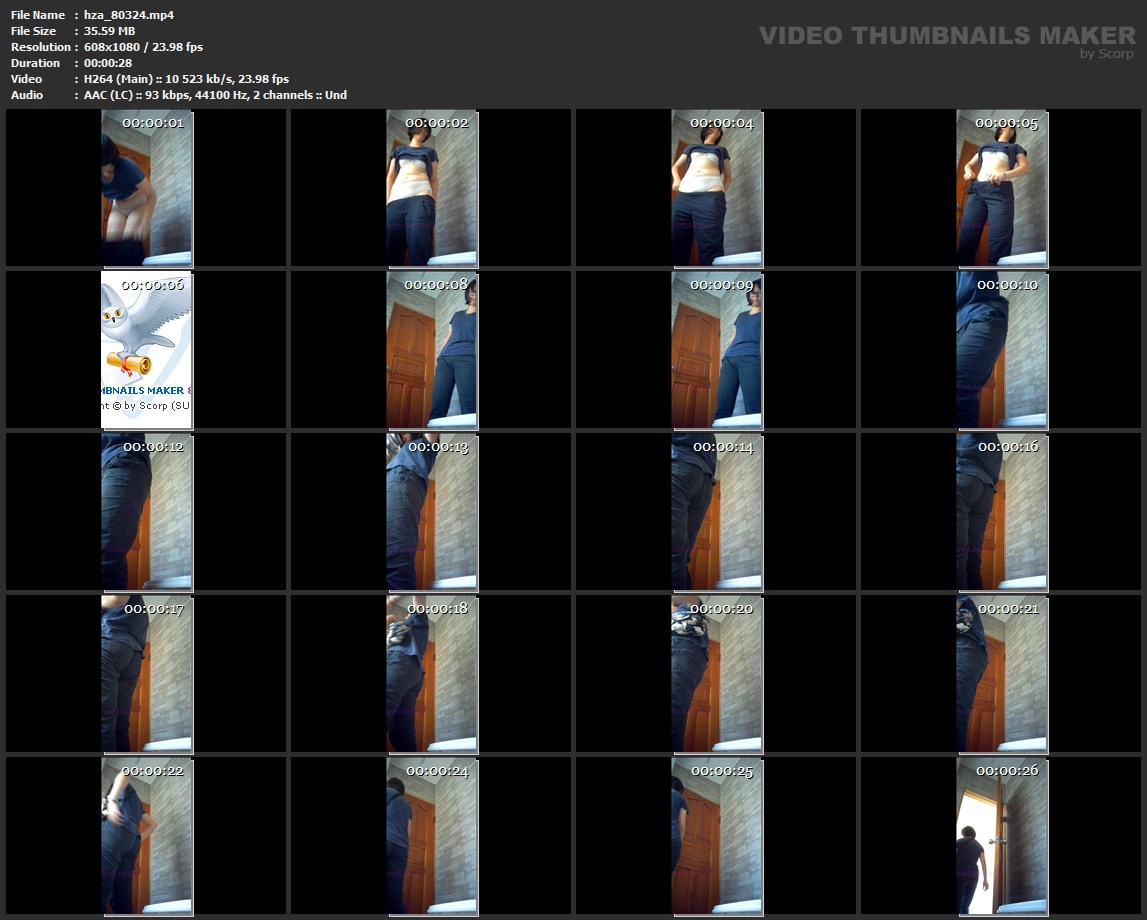
Task: Open the thumbnail stamped 00:00:04
Action: click(x=717, y=188)
